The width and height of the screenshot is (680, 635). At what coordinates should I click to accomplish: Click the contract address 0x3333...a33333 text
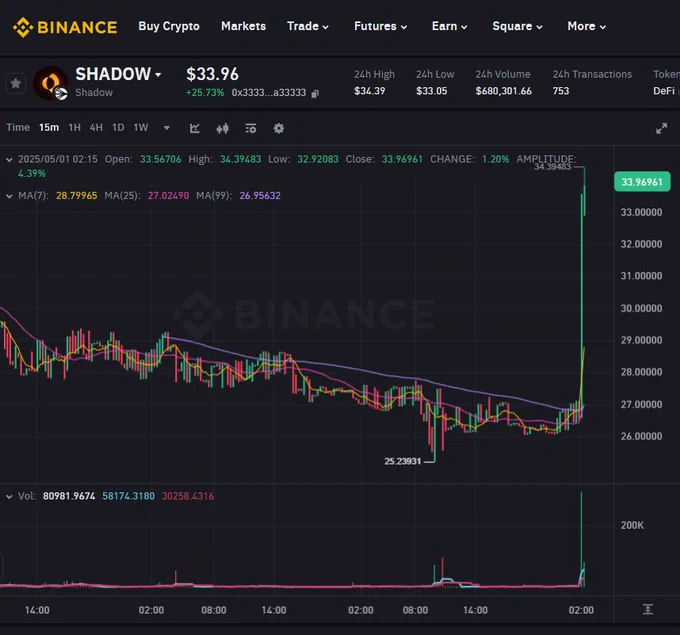(269, 93)
